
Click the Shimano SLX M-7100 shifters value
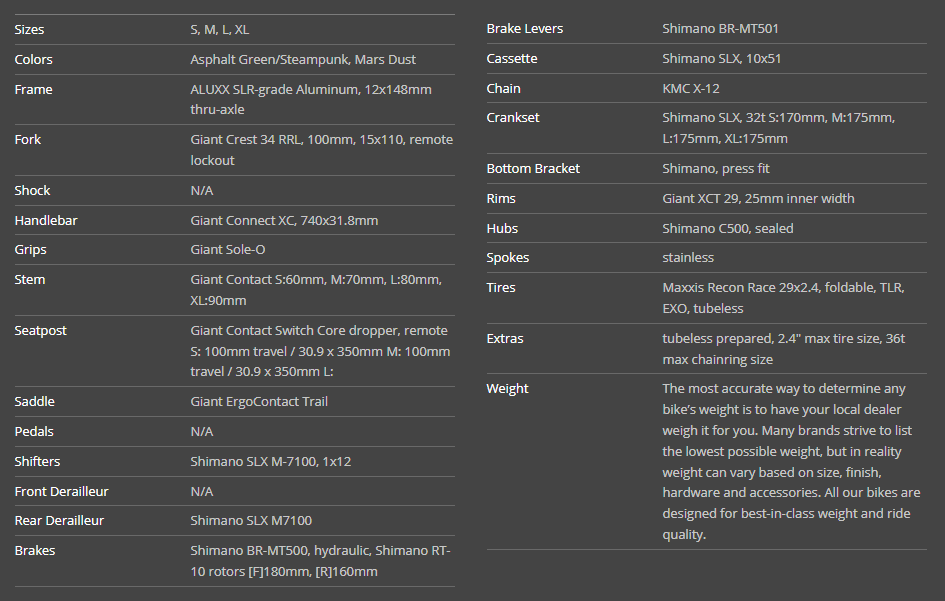270,462
